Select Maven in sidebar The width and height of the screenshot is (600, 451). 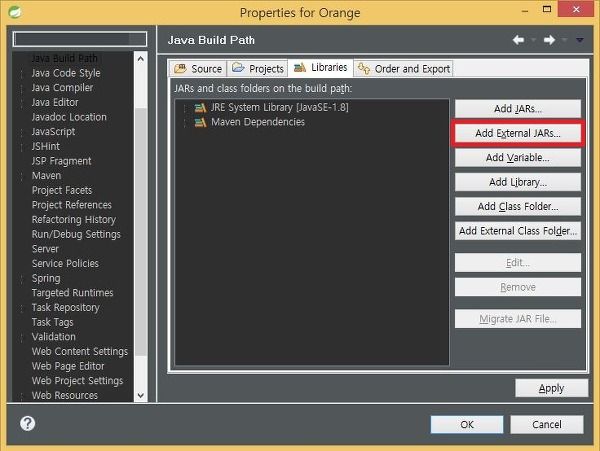(x=46, y=176)
